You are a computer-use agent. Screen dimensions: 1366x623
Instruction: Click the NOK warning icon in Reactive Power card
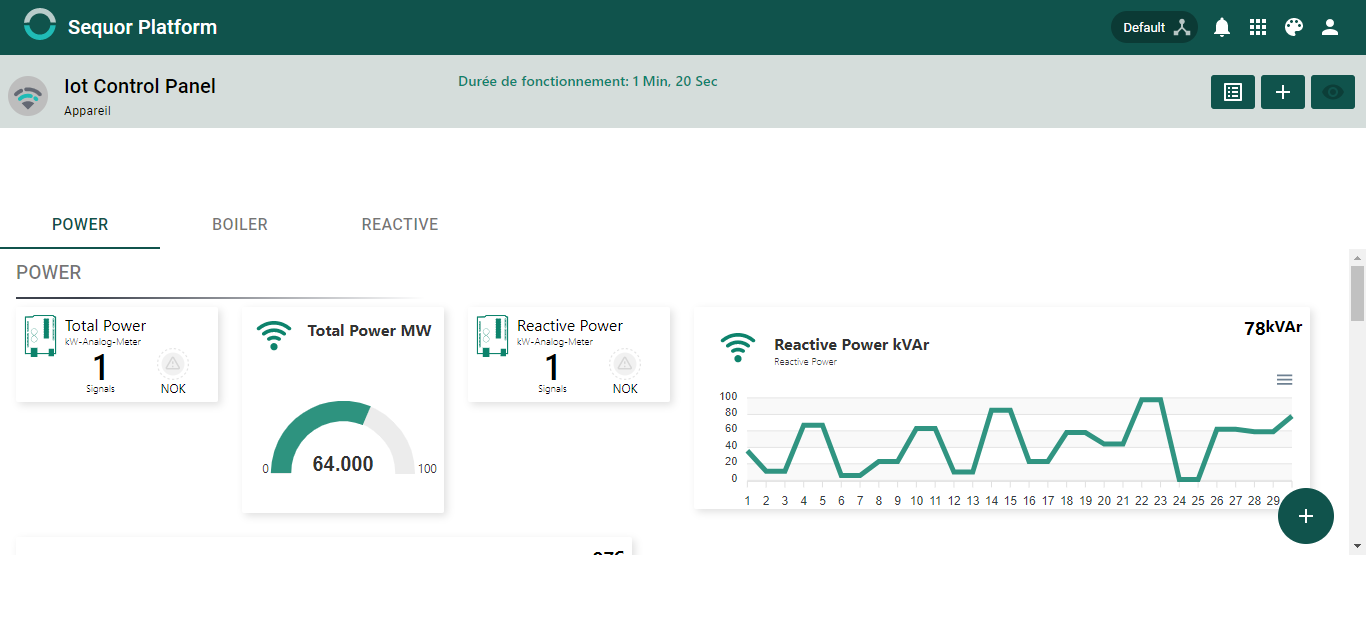[x=625, y=363]
